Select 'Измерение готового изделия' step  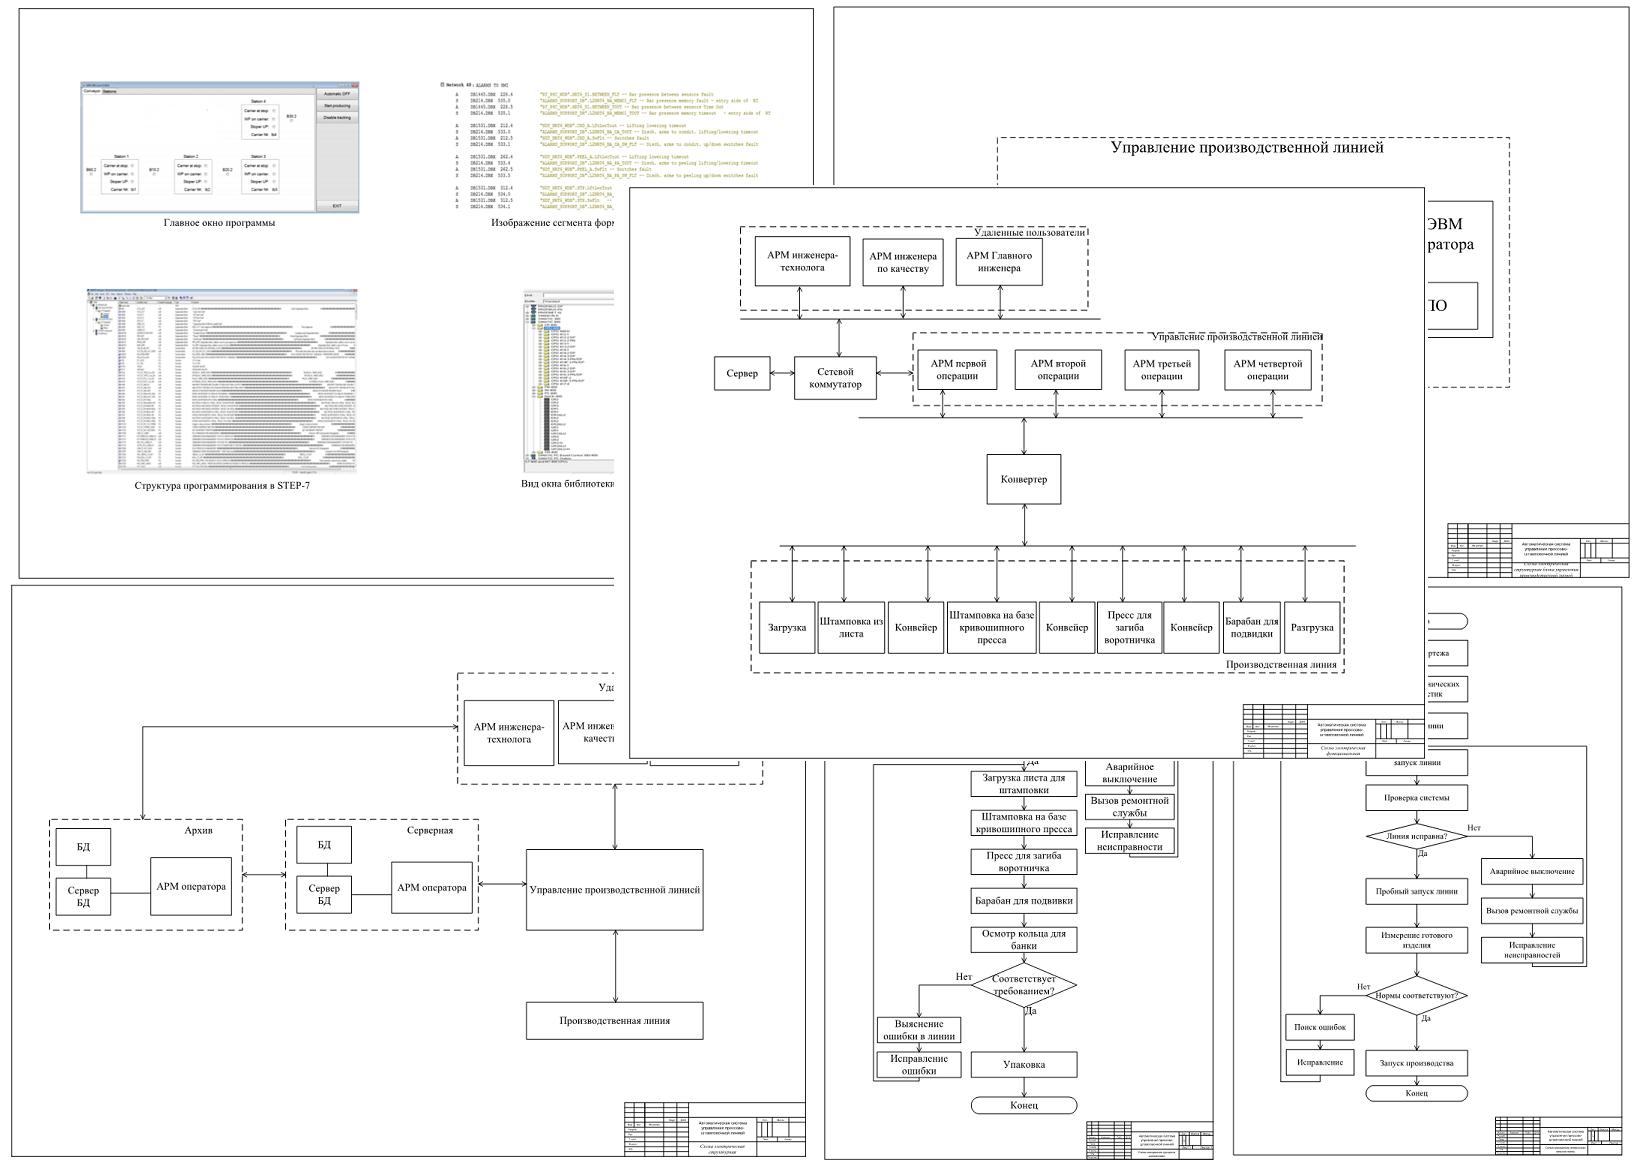(1416, 940)
